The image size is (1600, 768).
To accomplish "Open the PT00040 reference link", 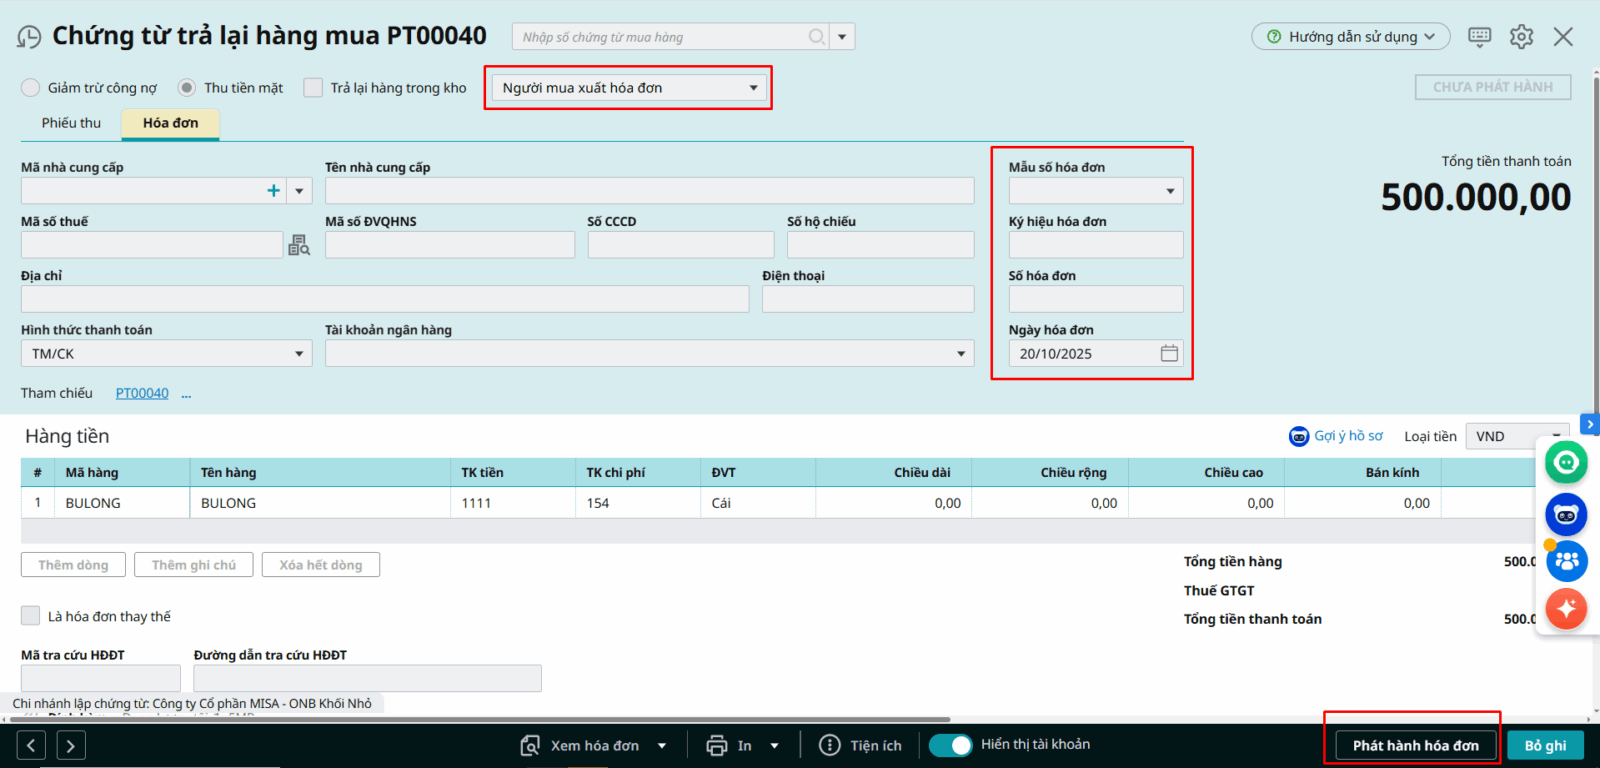I will [142, 393].
